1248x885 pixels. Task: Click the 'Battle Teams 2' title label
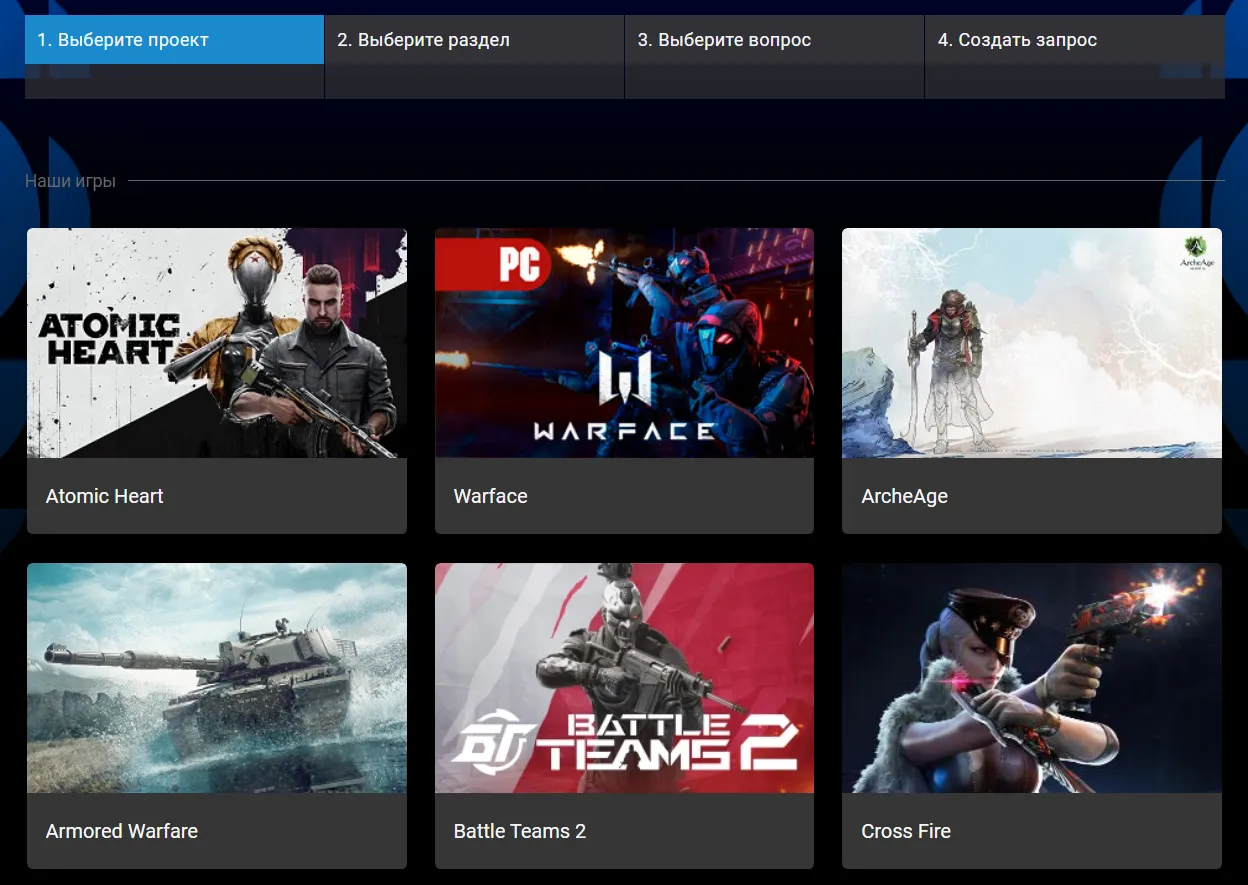(520, 831)
